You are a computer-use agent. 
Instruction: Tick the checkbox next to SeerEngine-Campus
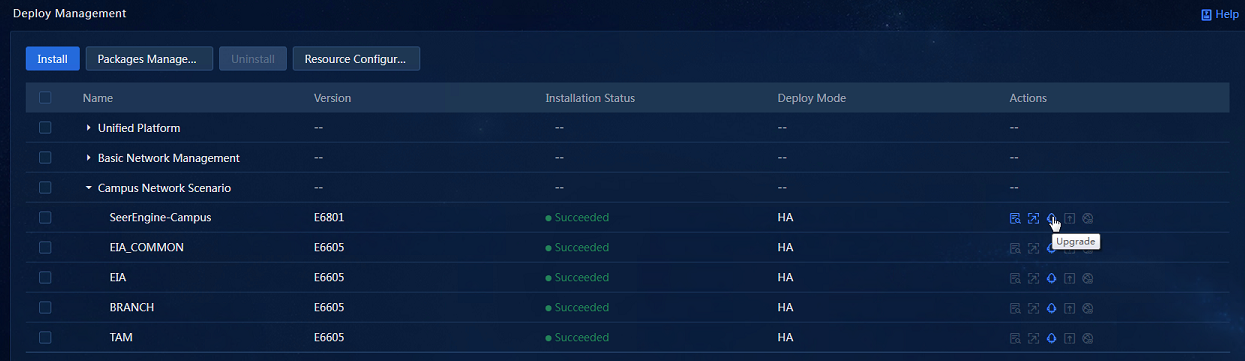(x=45, y=217)
